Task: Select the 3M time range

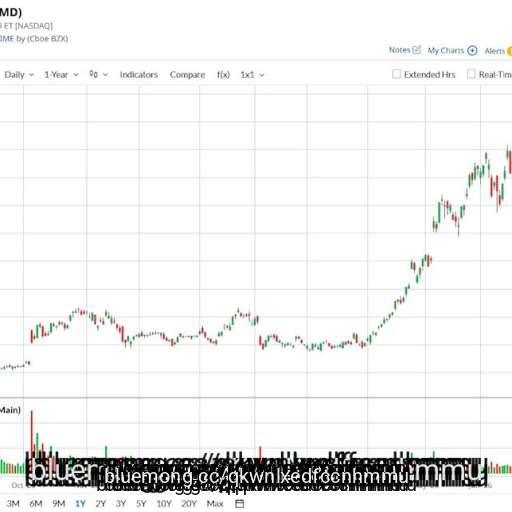Action: pos(13,503)
